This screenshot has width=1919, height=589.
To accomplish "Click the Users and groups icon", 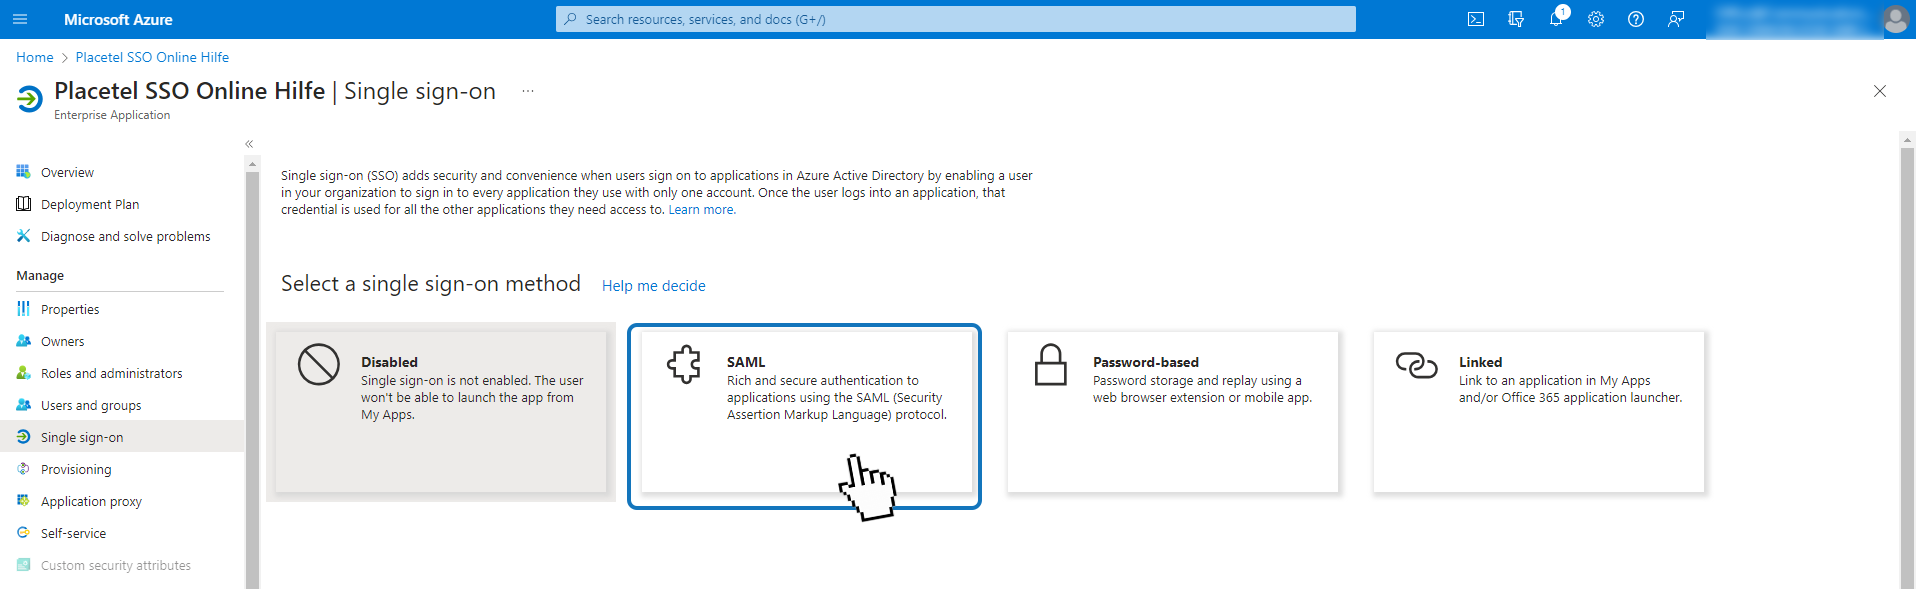I will pyautogui.click(x=23, y=405).
